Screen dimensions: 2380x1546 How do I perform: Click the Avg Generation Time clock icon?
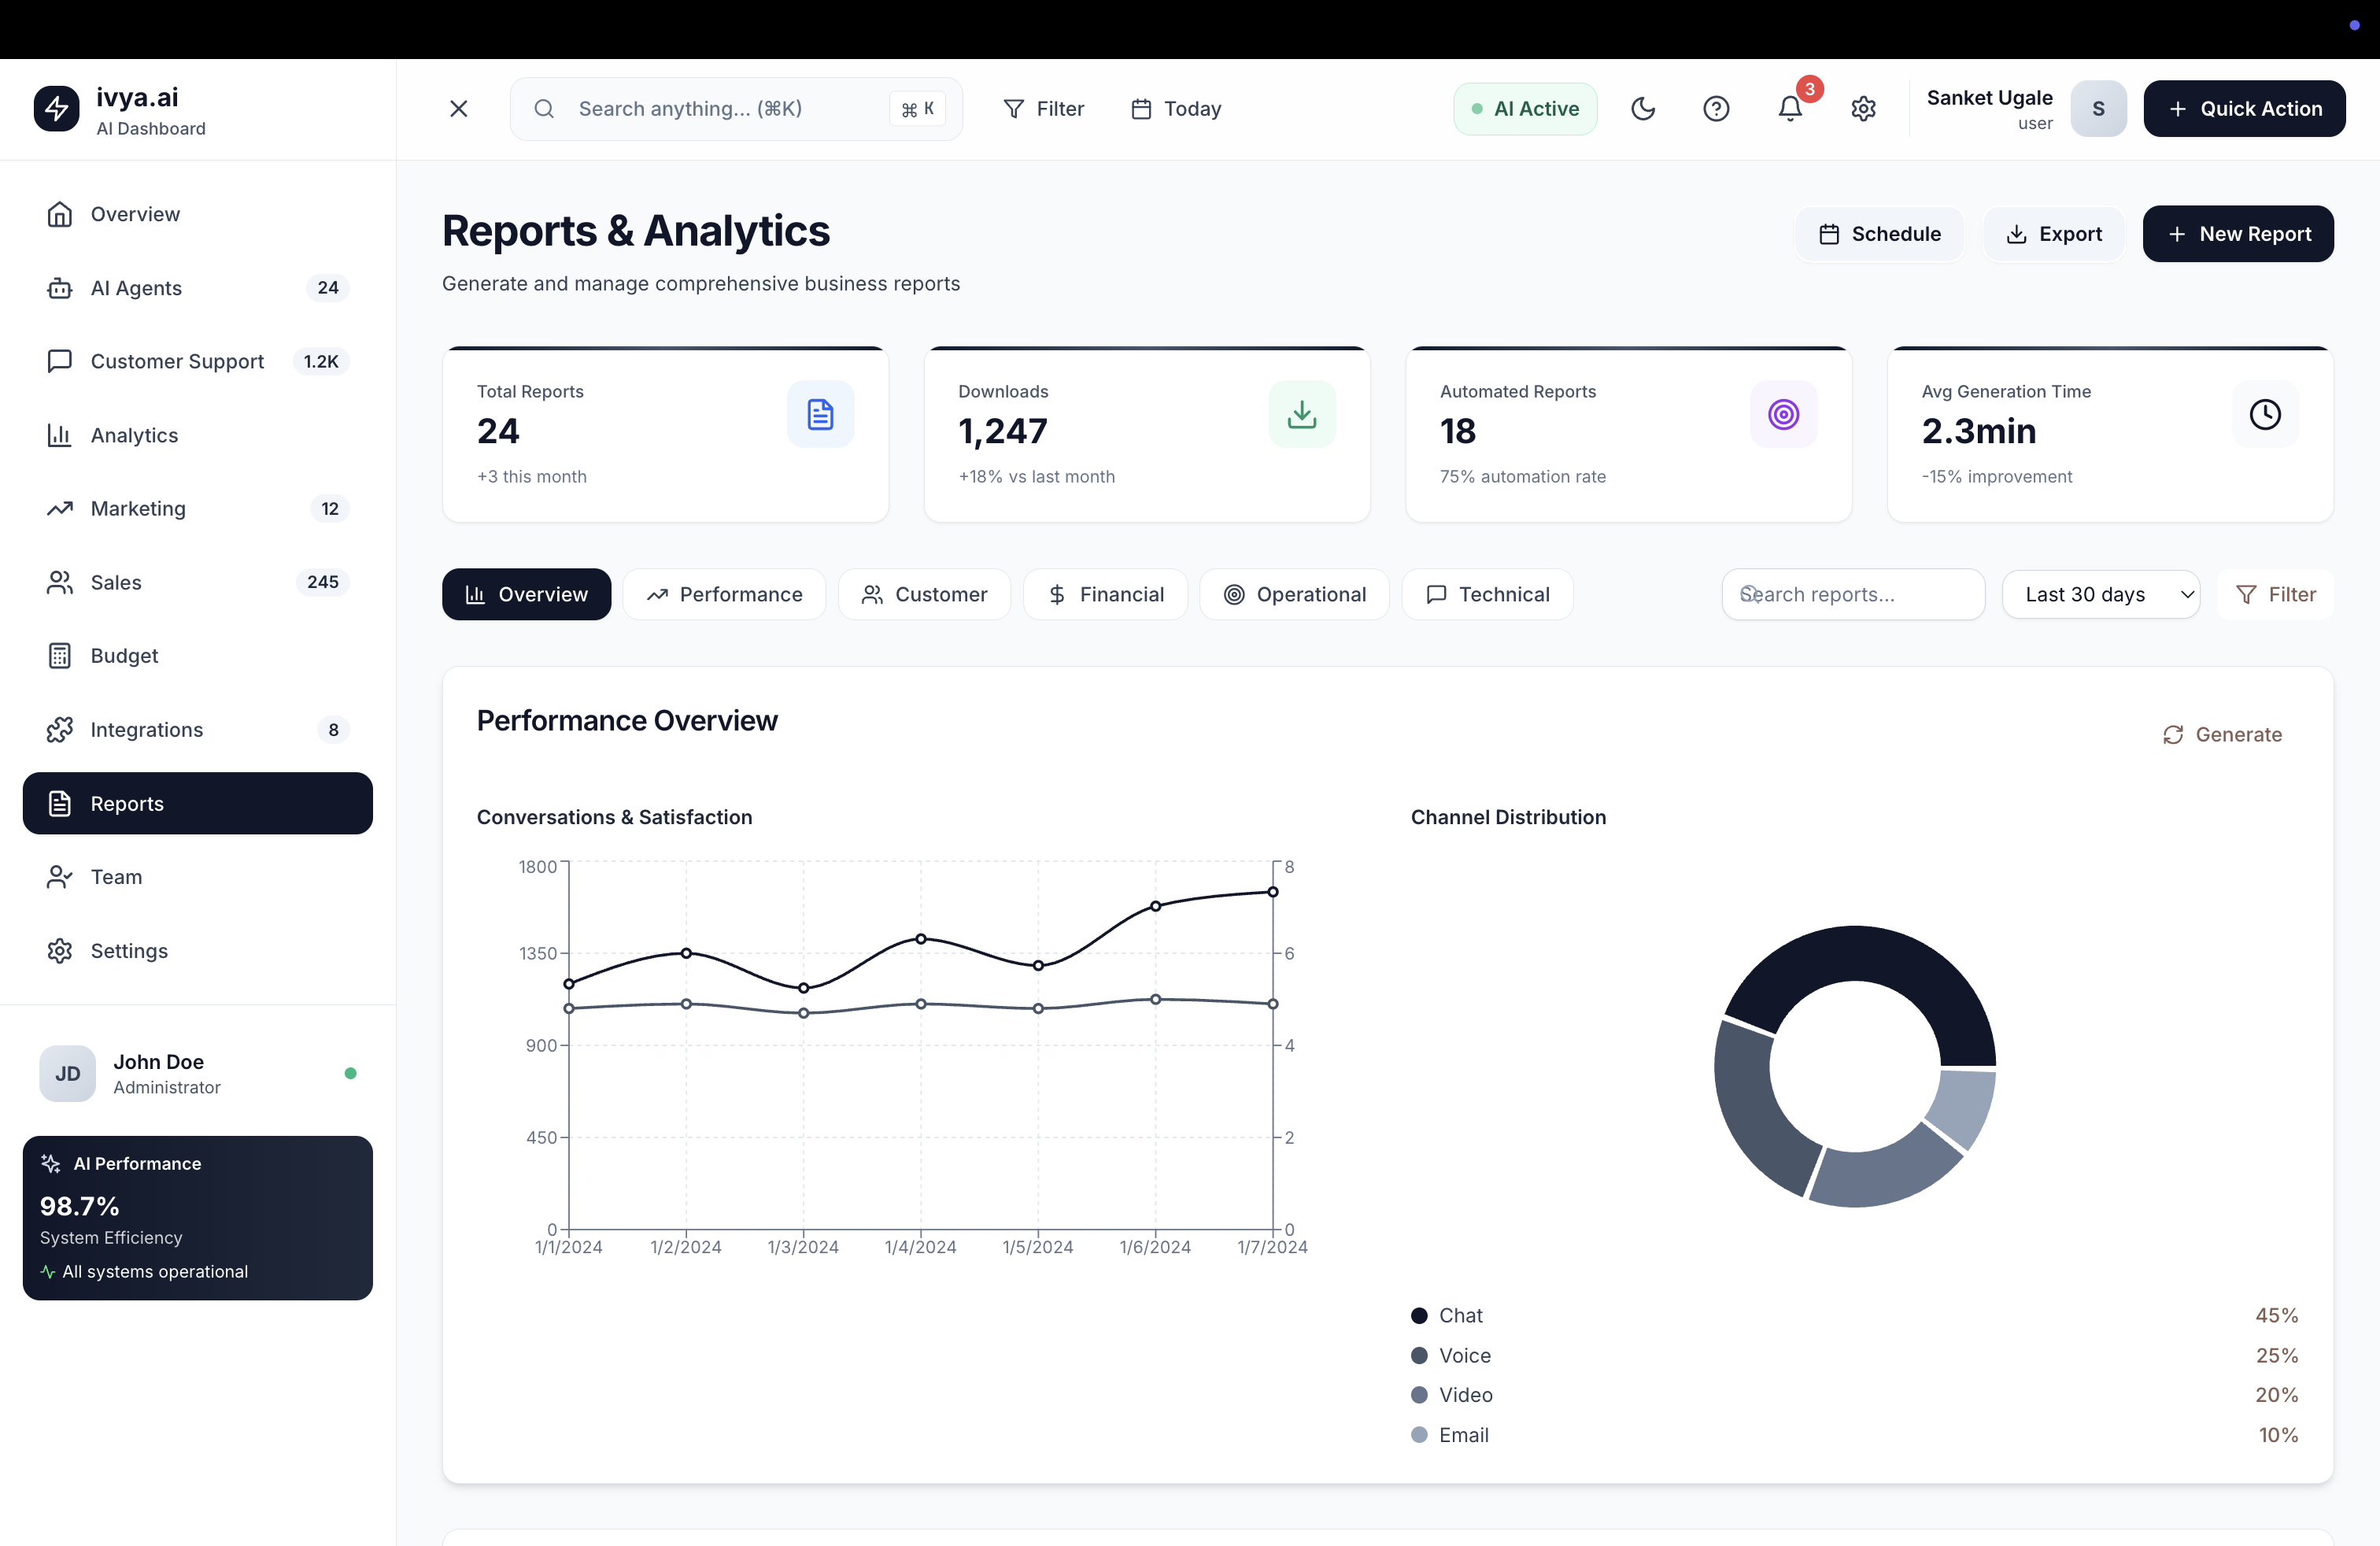(2264, 414)
